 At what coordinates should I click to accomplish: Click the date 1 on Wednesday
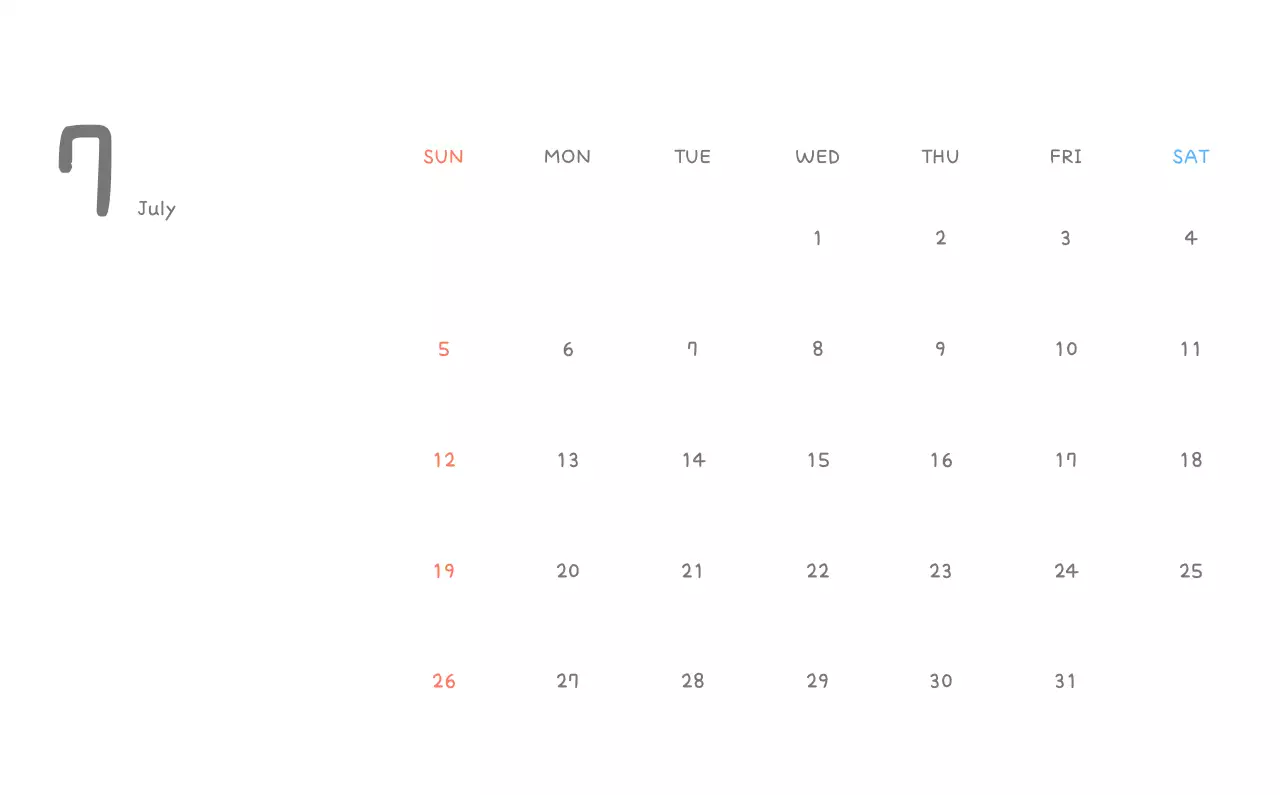pyautogui.click(x=817, y=238)
